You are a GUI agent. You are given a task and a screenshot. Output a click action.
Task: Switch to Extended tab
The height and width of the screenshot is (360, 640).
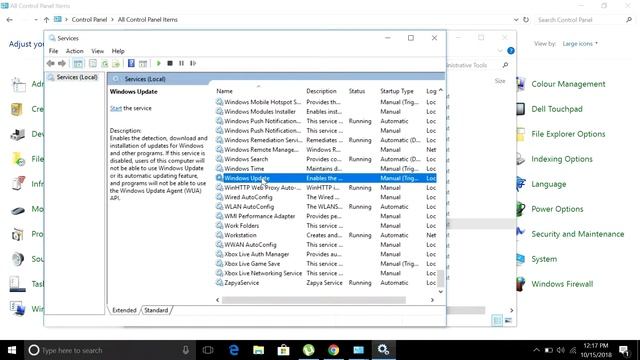pyautogui.click(x=124, y=310)
